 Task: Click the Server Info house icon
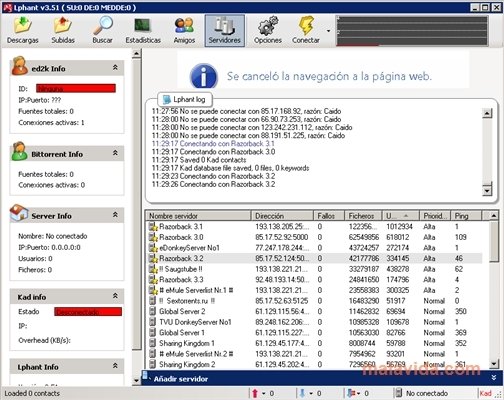pos(19,213)
